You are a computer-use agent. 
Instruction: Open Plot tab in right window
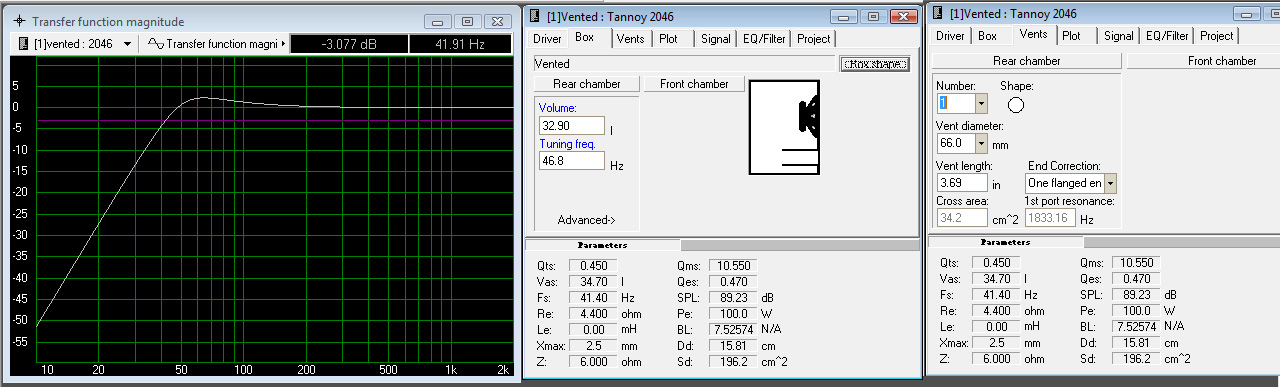(1071, 35)
